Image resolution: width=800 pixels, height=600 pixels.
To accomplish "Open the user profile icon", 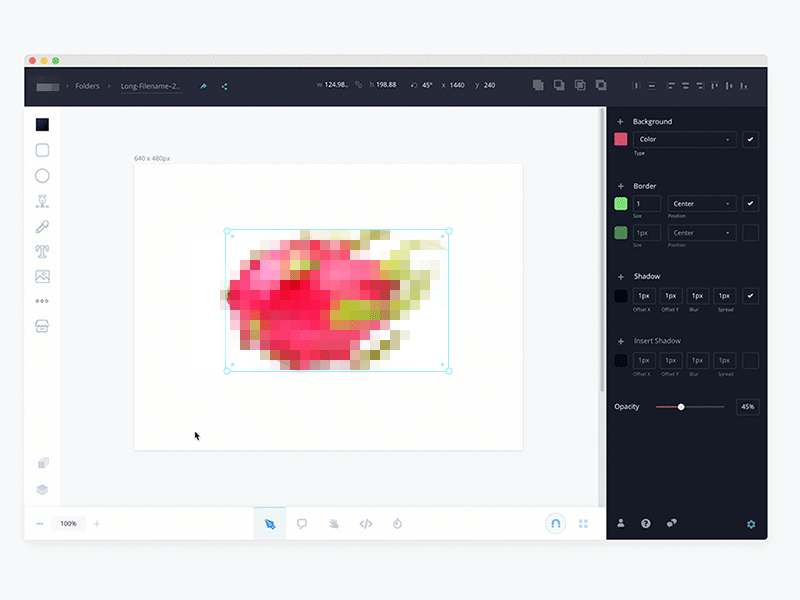I will point(621,523).
